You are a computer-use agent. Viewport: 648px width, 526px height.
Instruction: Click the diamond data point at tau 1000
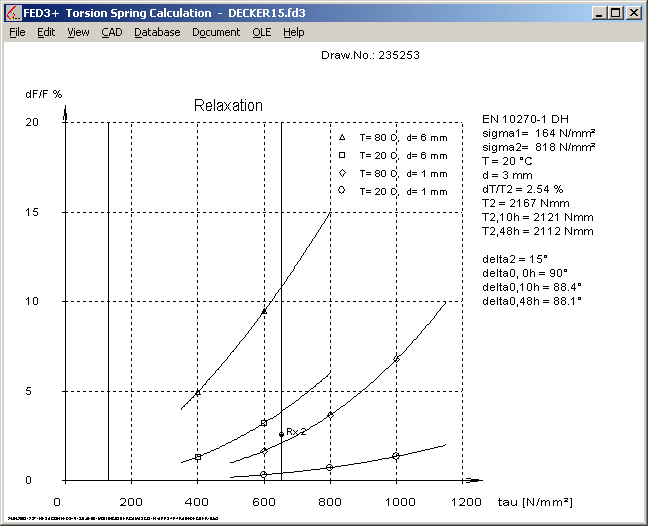(x=396, y=358)
